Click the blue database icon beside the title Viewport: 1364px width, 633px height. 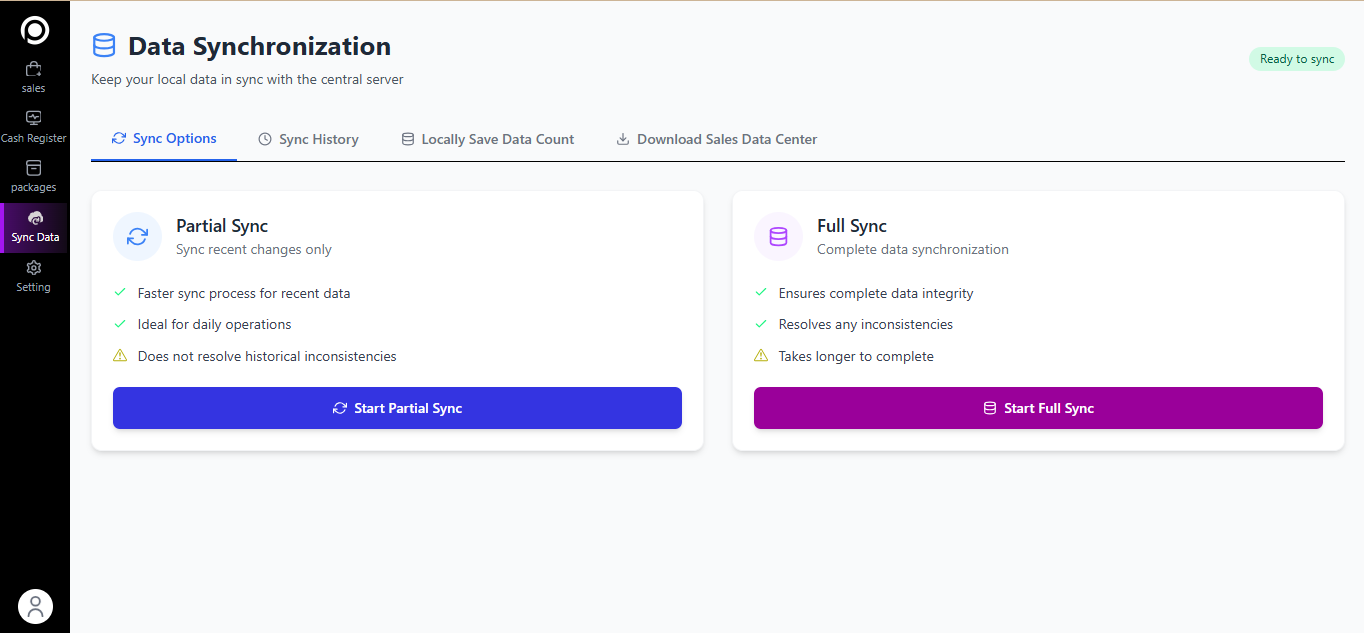(104, 46)
